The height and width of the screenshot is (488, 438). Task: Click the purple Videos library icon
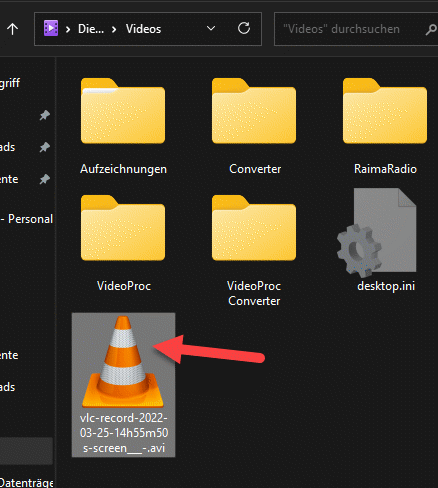coord(51,28)
